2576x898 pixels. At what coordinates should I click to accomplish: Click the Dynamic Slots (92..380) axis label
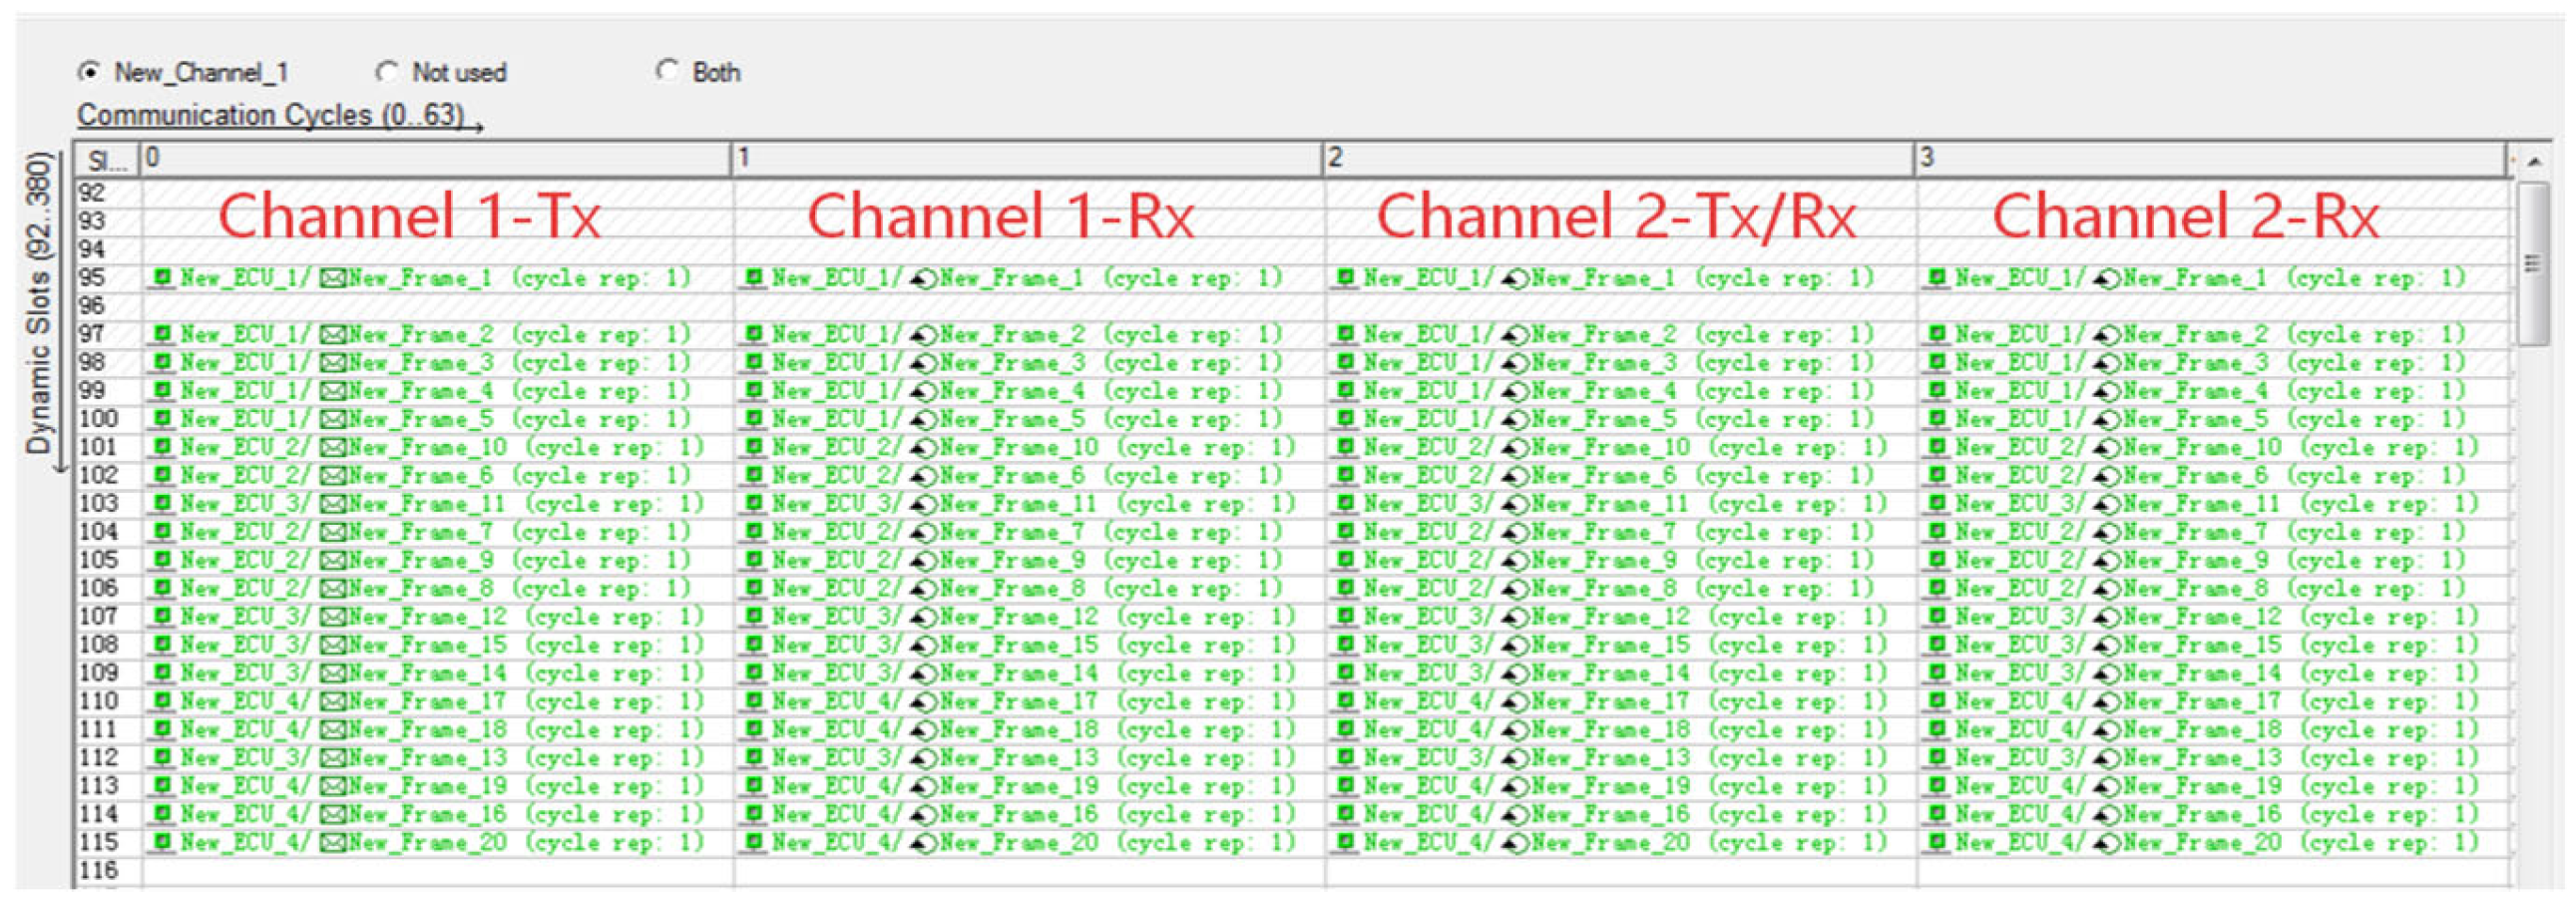[x=38, y=302]
